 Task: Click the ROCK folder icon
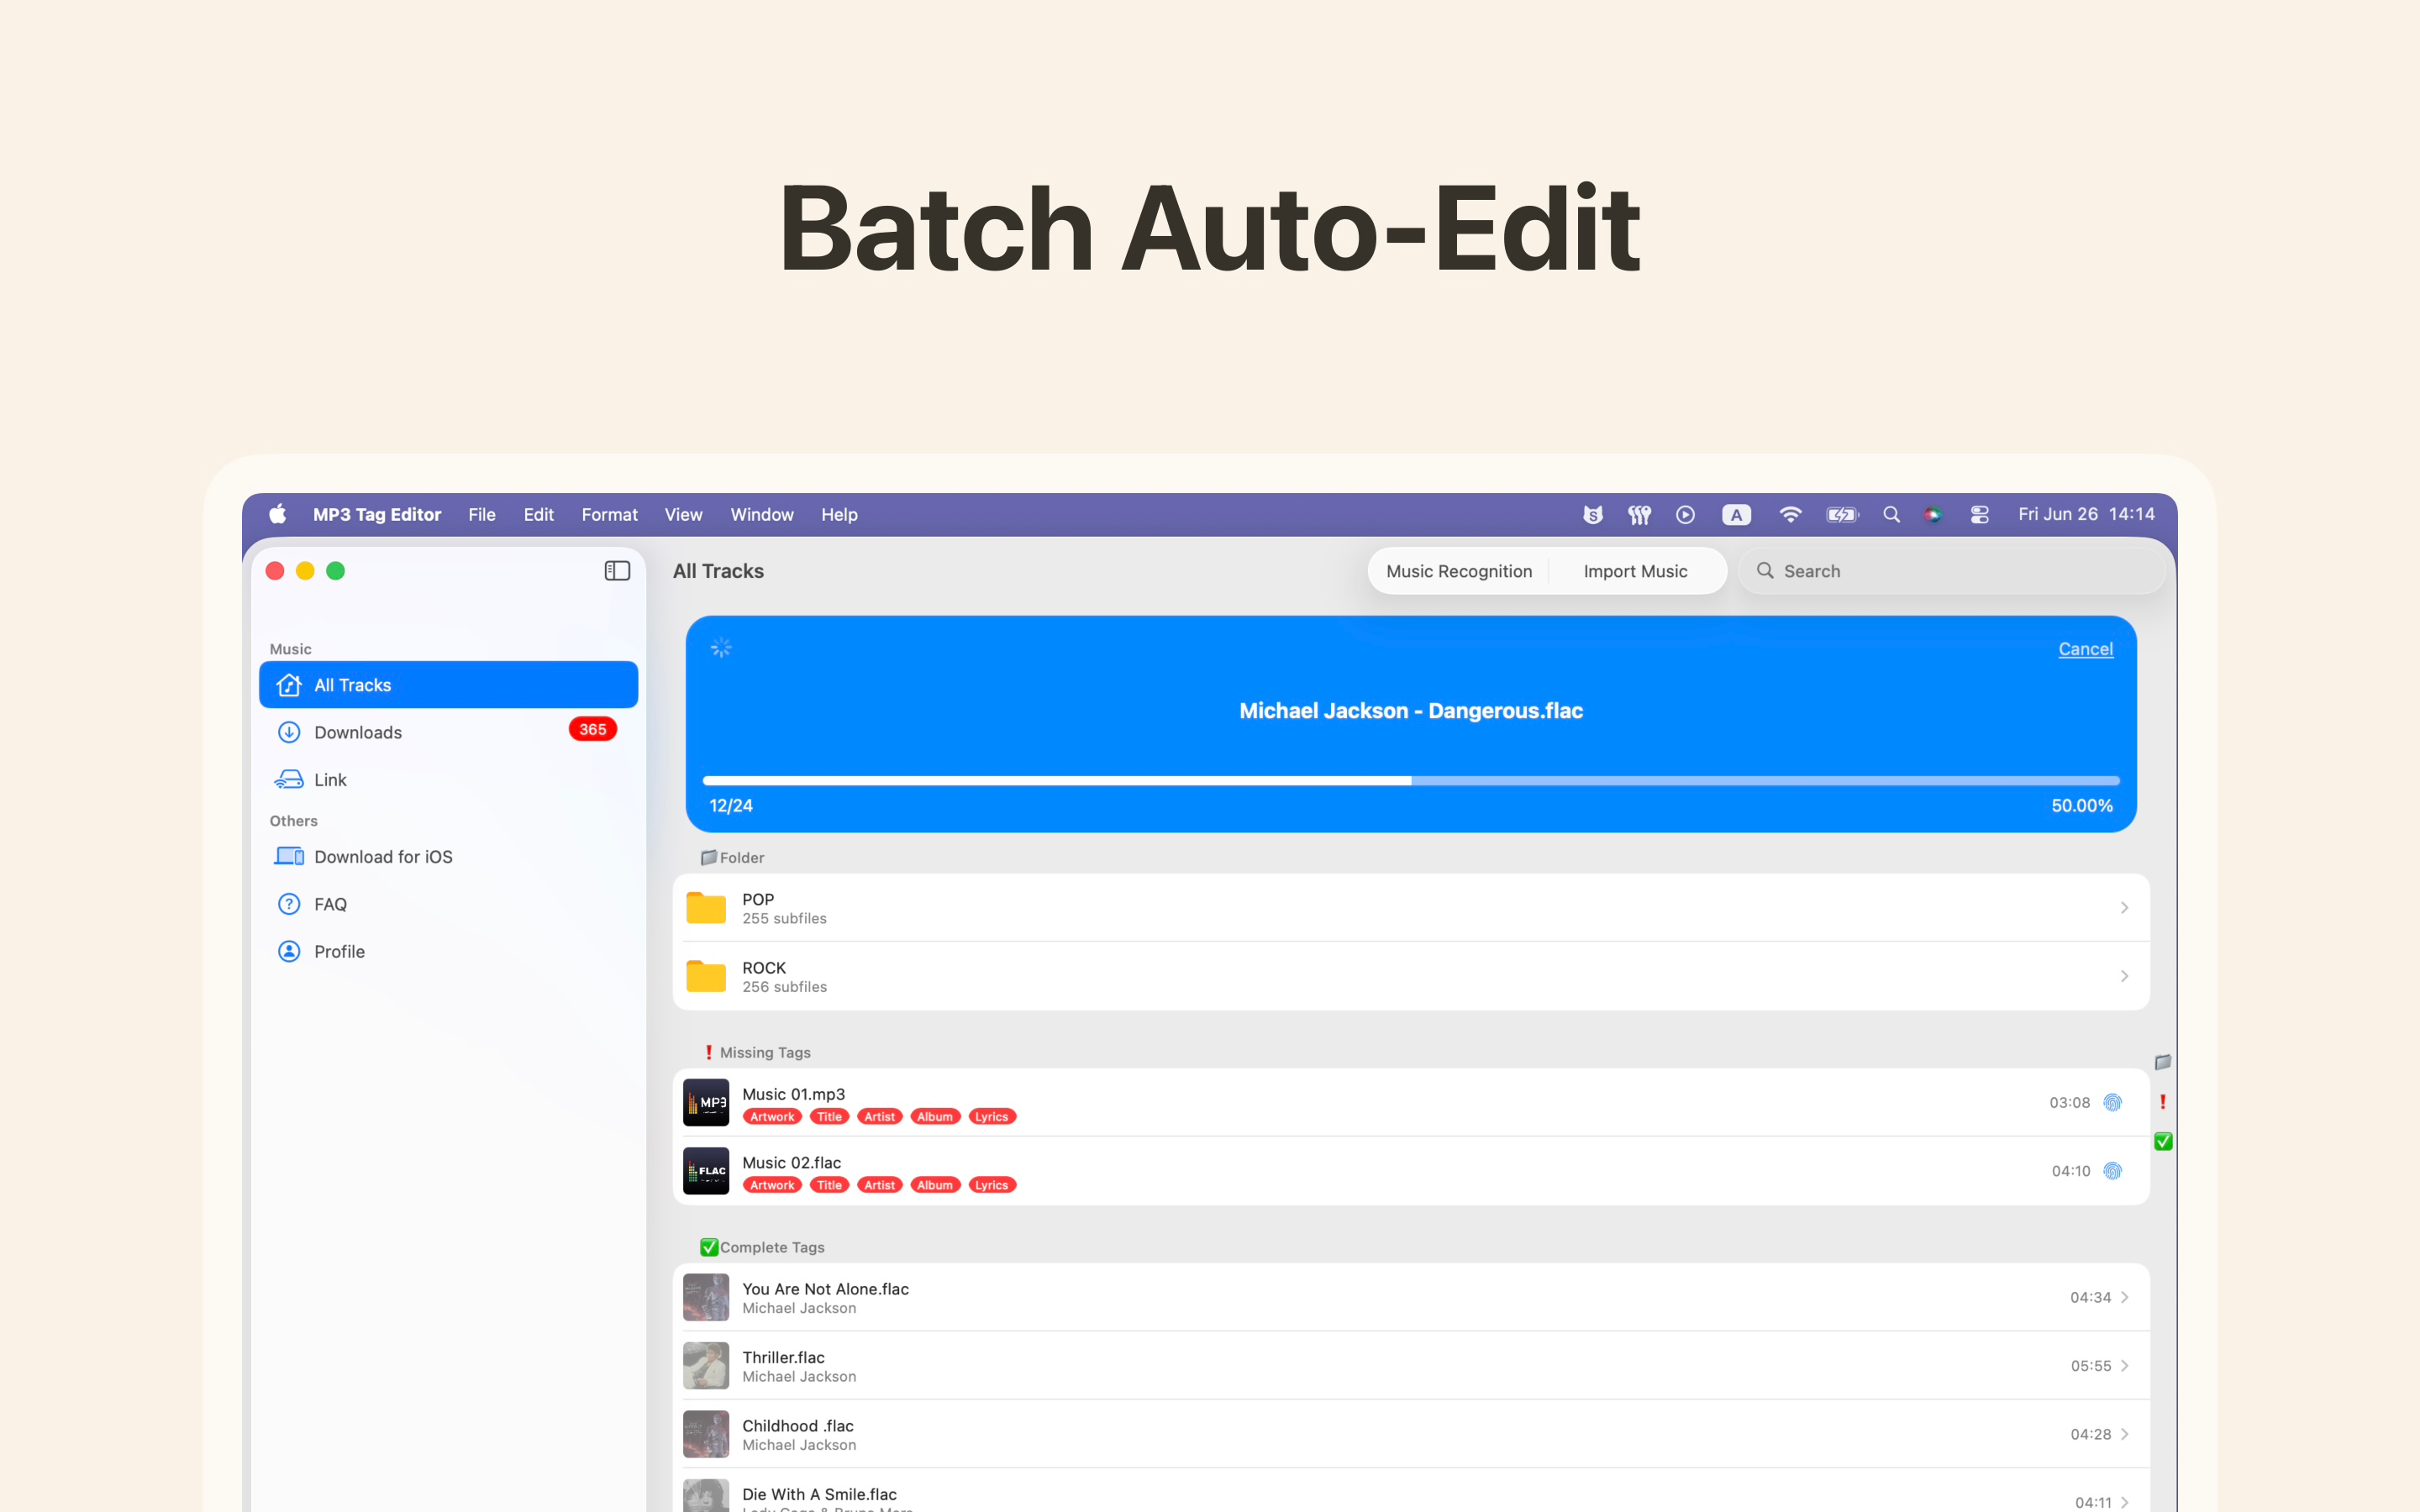click(706, 976)
